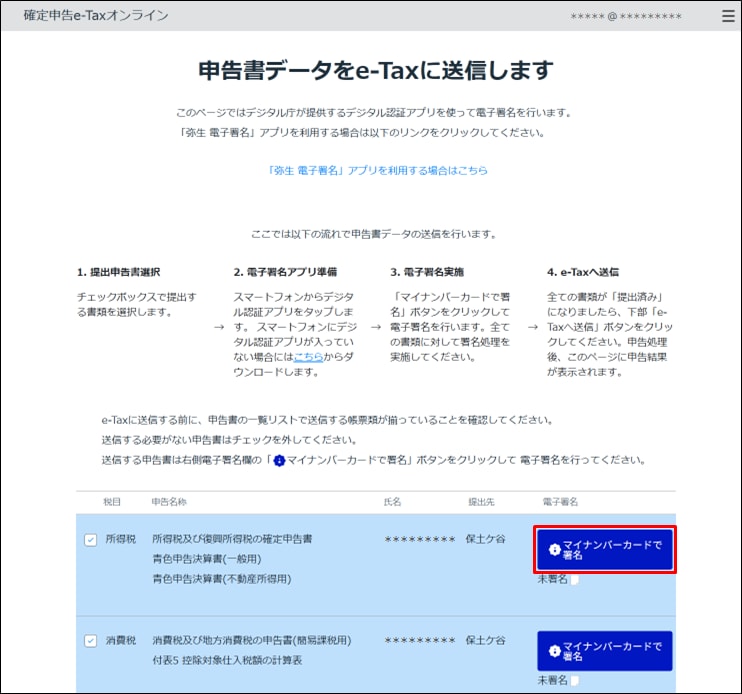
Task: Click the 電子署名 column header
Action: 560,501
